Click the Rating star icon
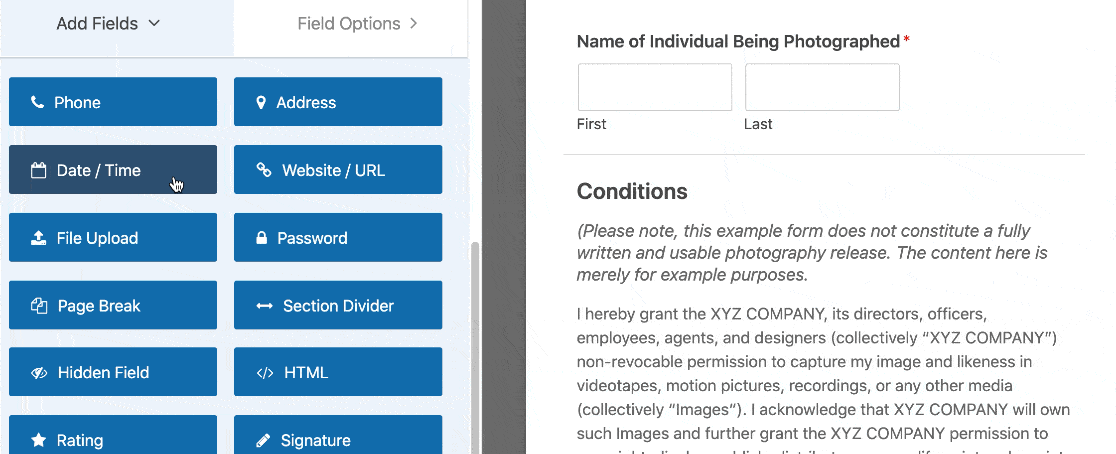The height and width of the screenshot is (454, 1116). pyautogui.click(x=39, y=440)
